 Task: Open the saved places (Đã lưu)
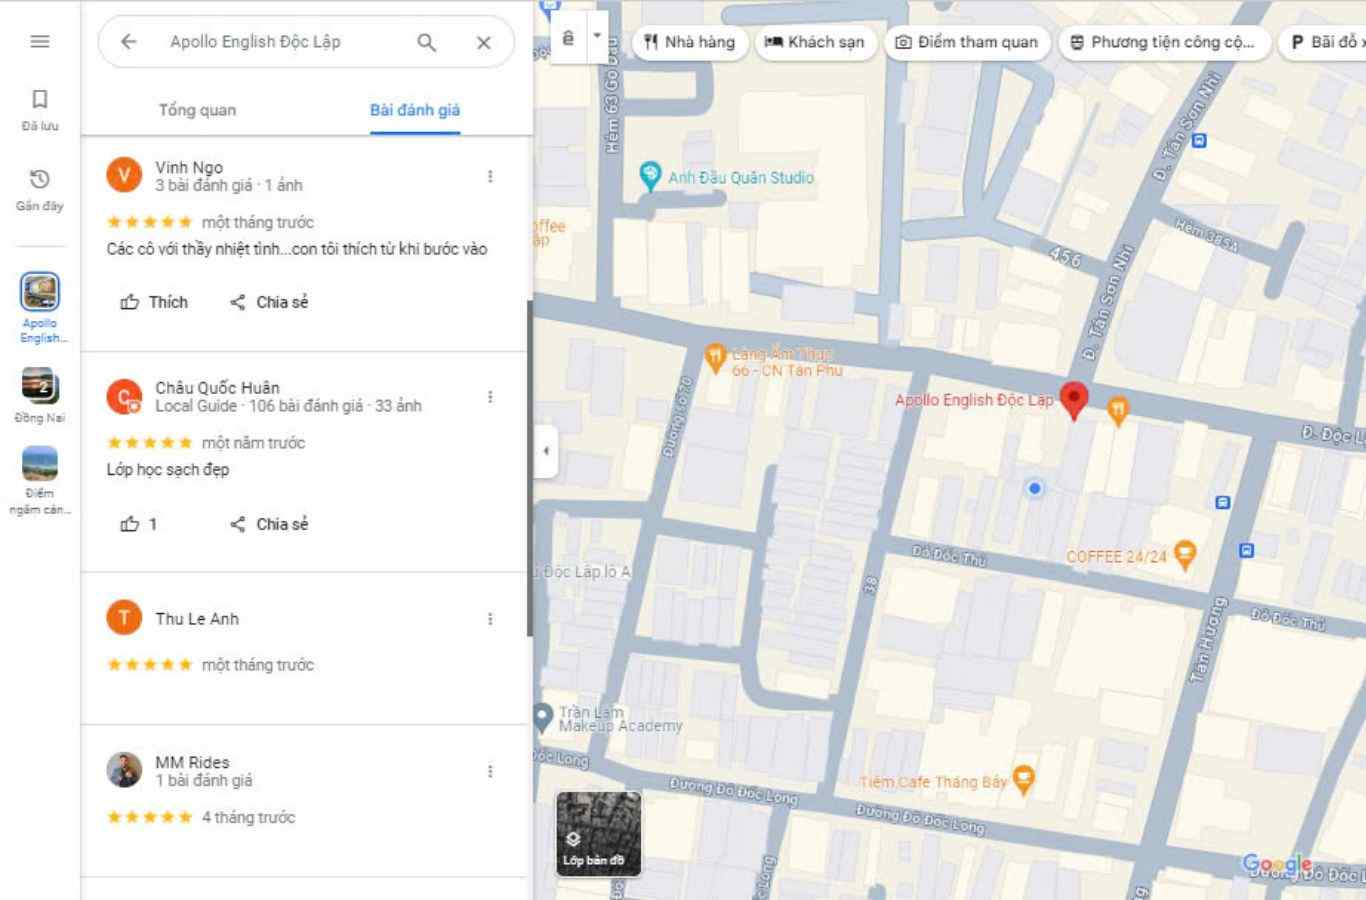pos(40,110)
